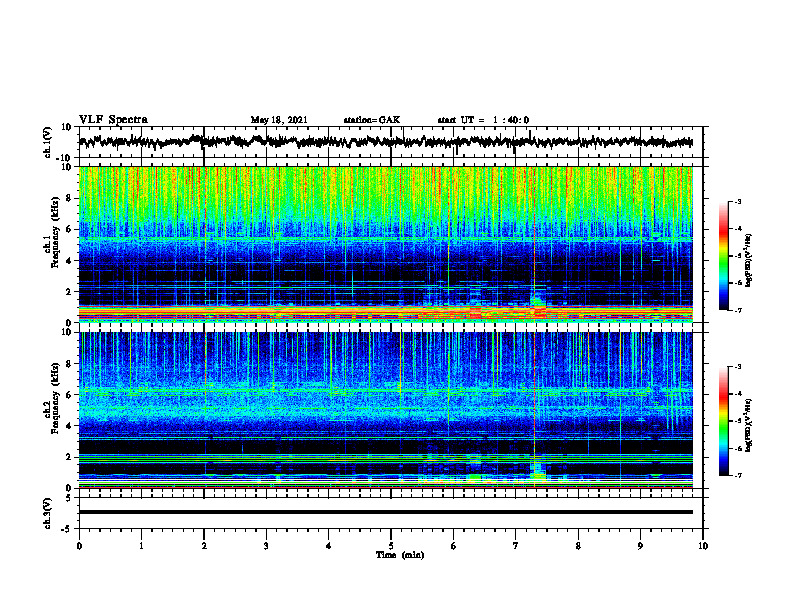Select the ch.2 colorbar gradient
The height and width of the screenshot is (612, 792).
tap(724, 421)
